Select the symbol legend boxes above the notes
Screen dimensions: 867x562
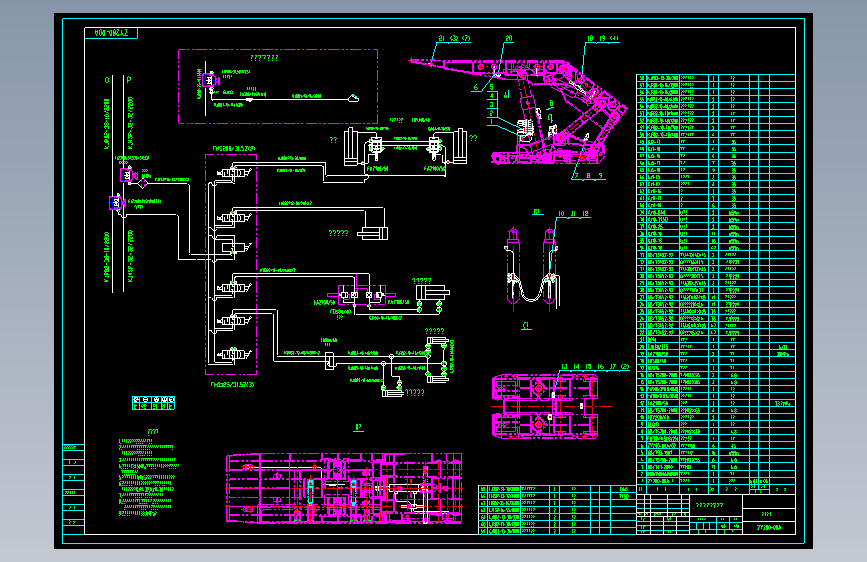153,403
